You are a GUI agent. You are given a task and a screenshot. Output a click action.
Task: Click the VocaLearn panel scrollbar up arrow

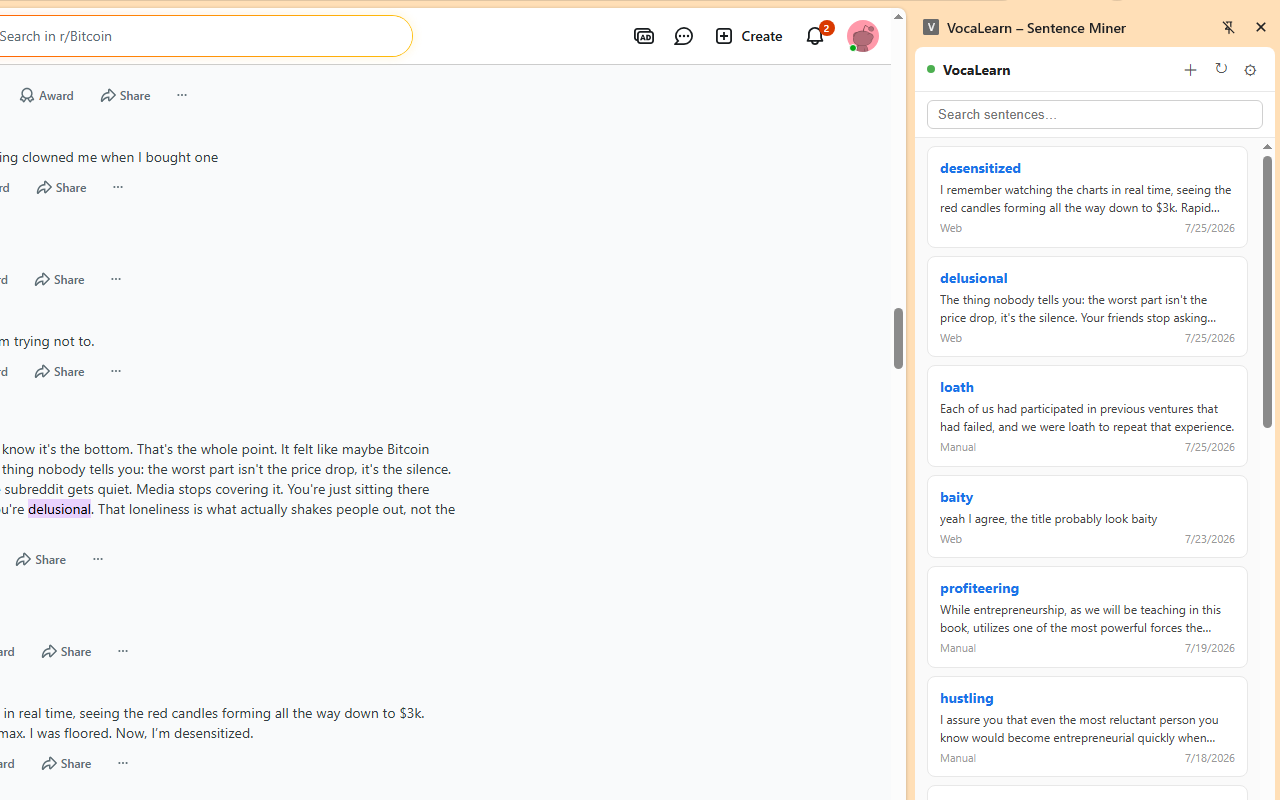(x=1267, y=147)
